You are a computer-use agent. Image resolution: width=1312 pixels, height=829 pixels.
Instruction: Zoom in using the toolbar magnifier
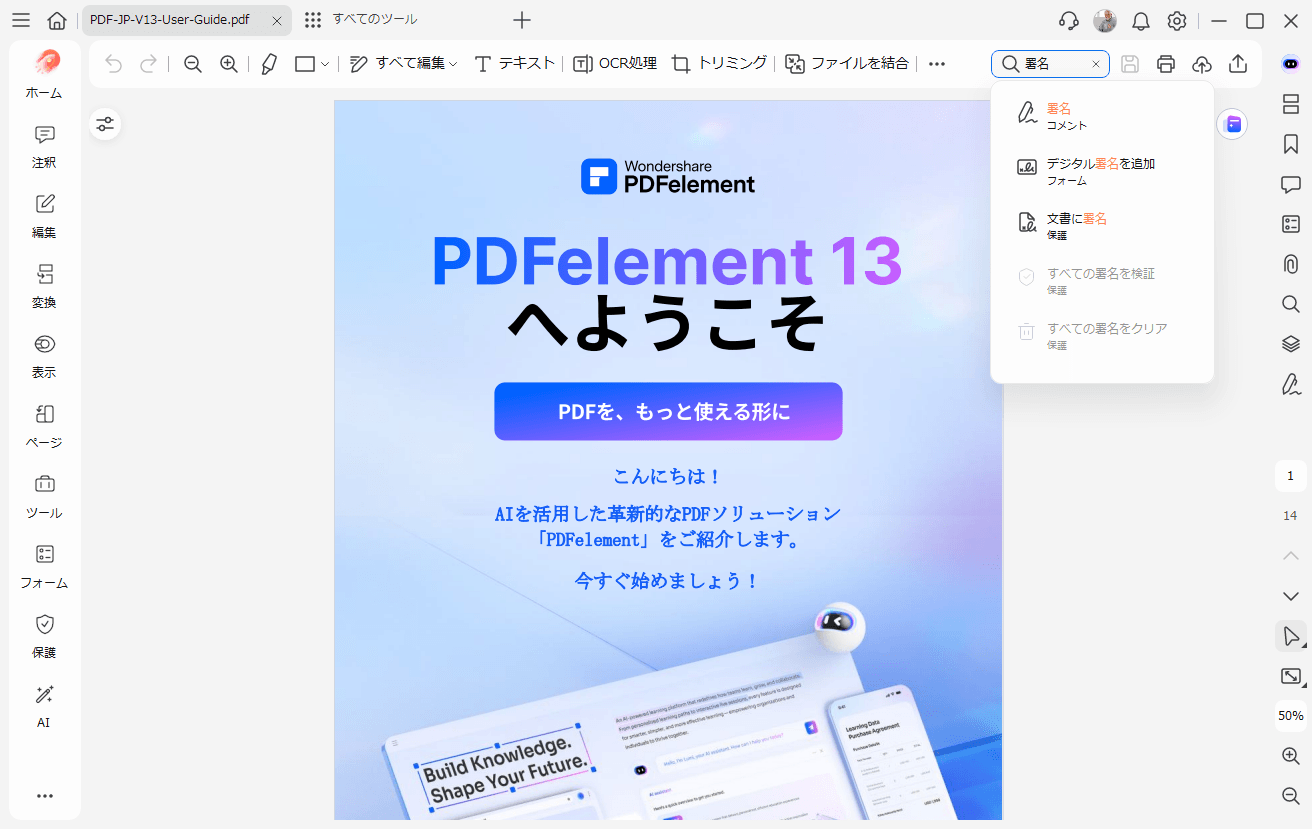pyautogui.click(x=229, y=64)
